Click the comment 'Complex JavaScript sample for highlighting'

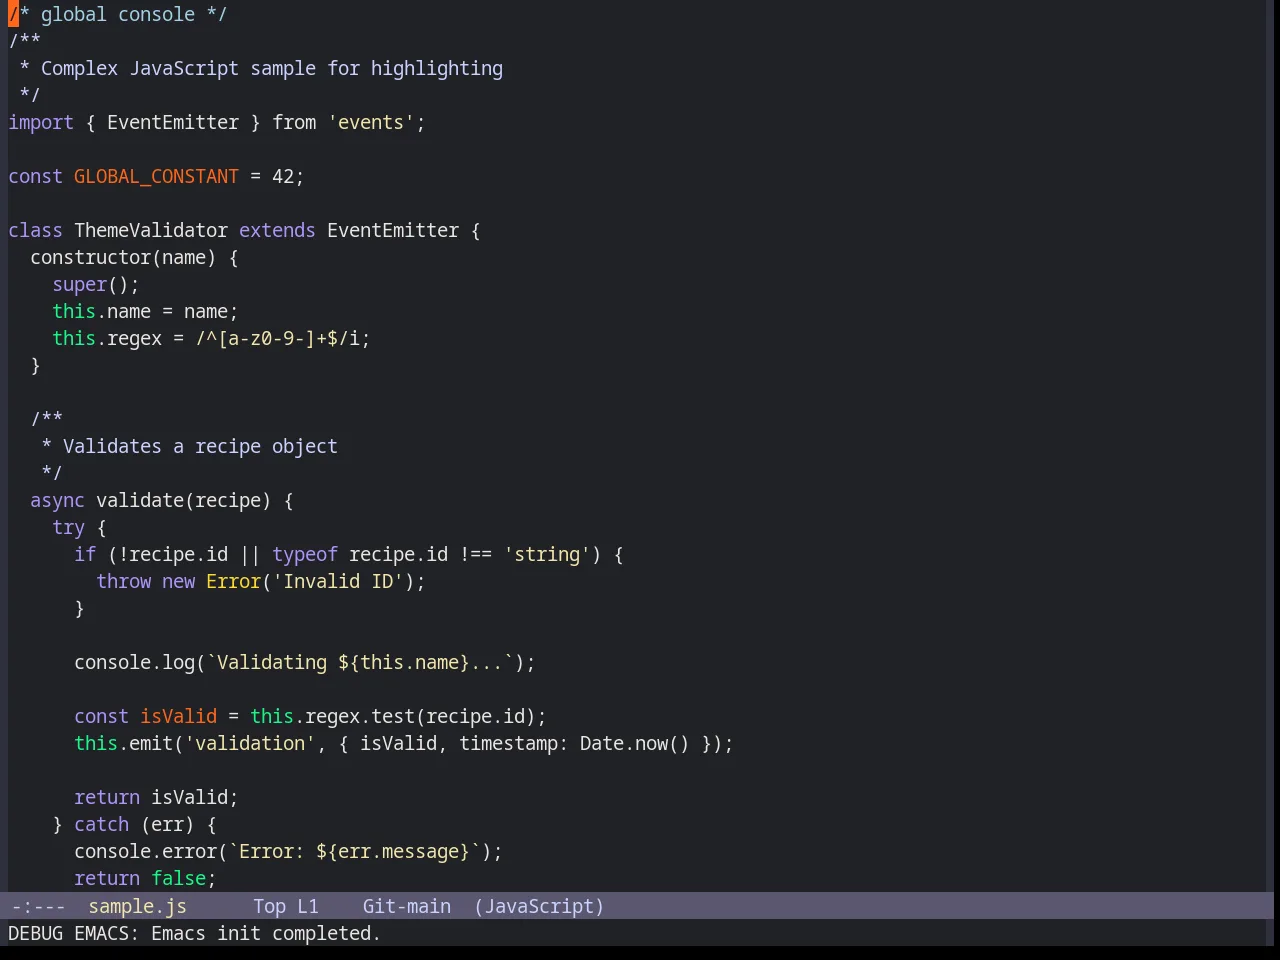pyautogui.click(x=272, y=68)
